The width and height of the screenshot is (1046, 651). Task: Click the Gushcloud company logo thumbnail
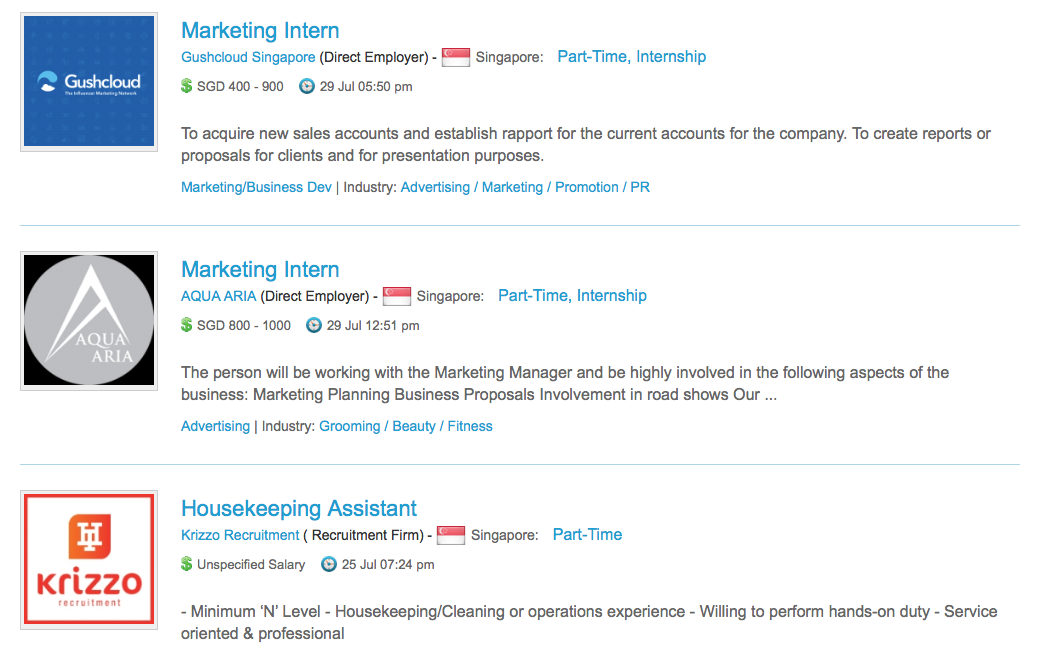89,81
